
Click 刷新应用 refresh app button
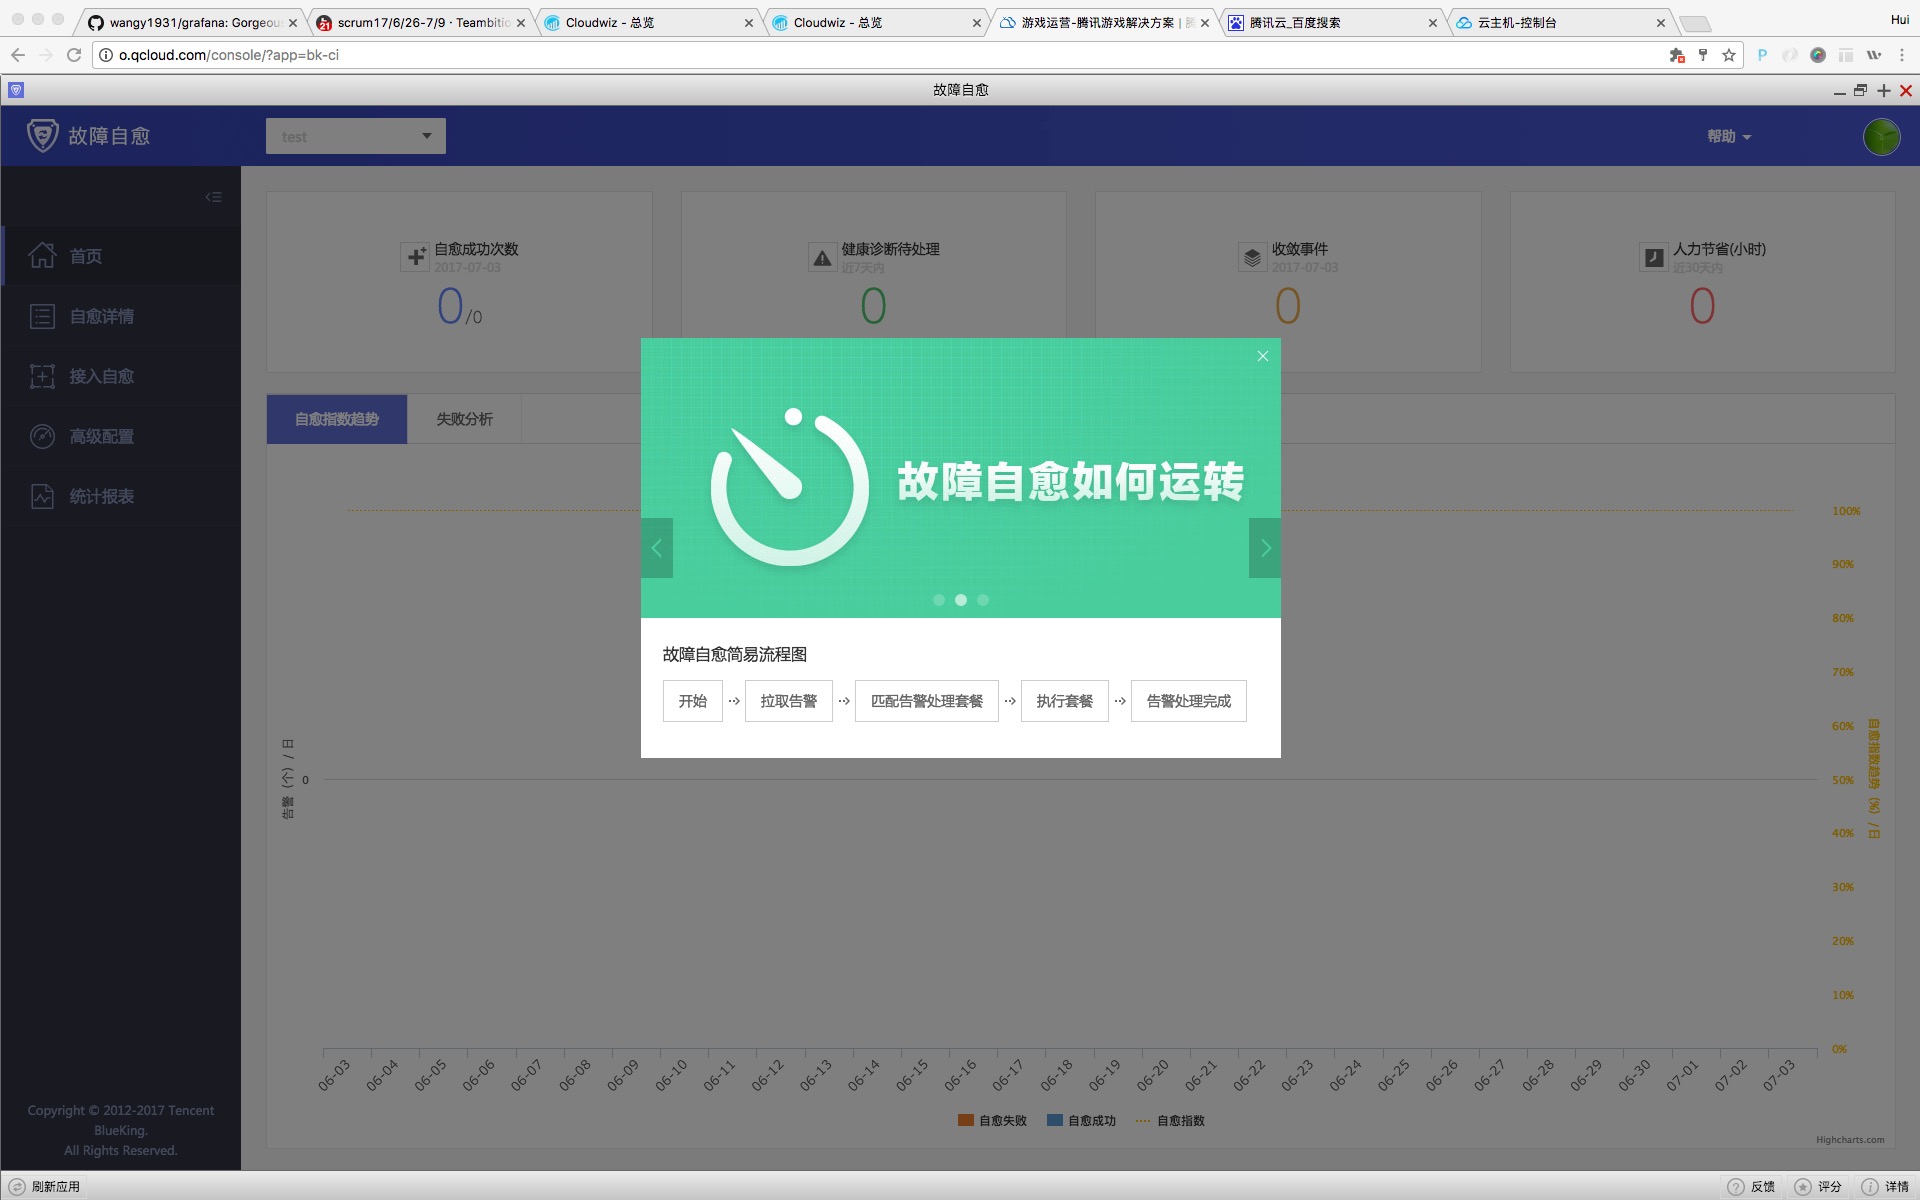(x=45, y=1186)
